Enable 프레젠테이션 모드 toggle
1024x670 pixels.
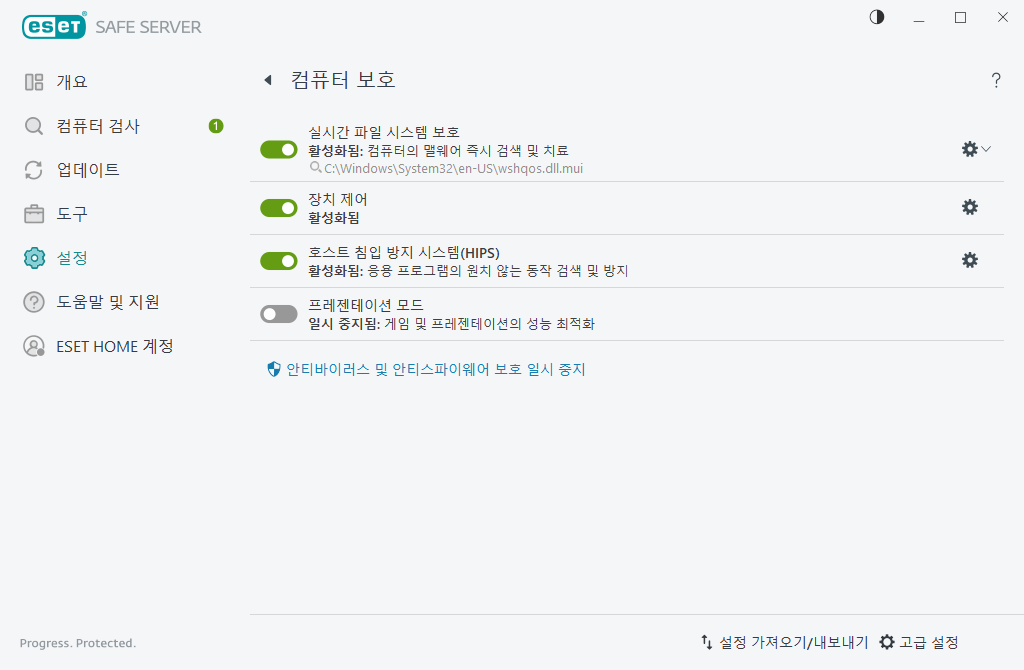coord(279,313)
